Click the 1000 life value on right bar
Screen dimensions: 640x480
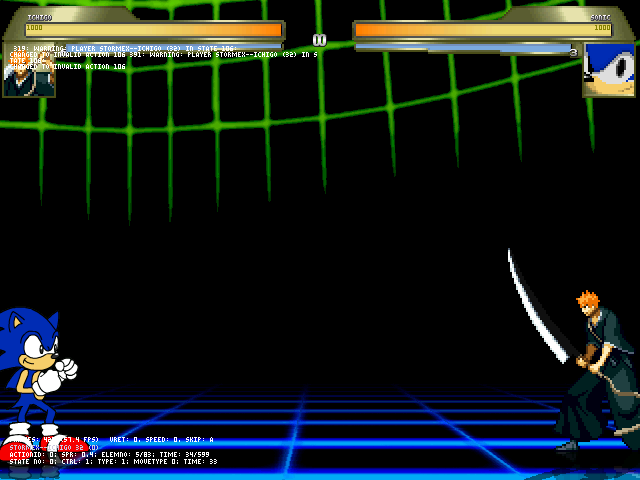pos(602,29)
